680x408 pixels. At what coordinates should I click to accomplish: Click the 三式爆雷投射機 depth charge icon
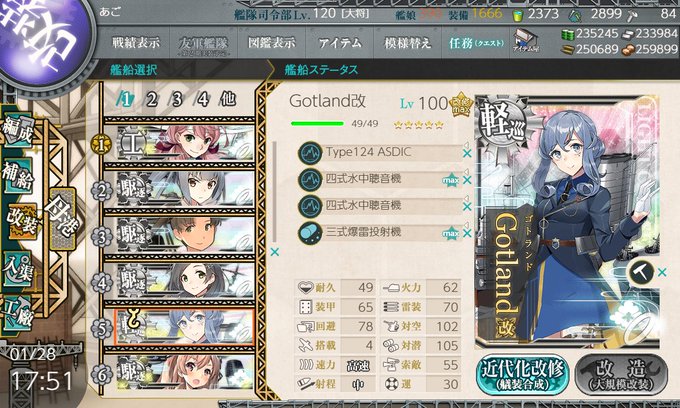coord(310,233)
